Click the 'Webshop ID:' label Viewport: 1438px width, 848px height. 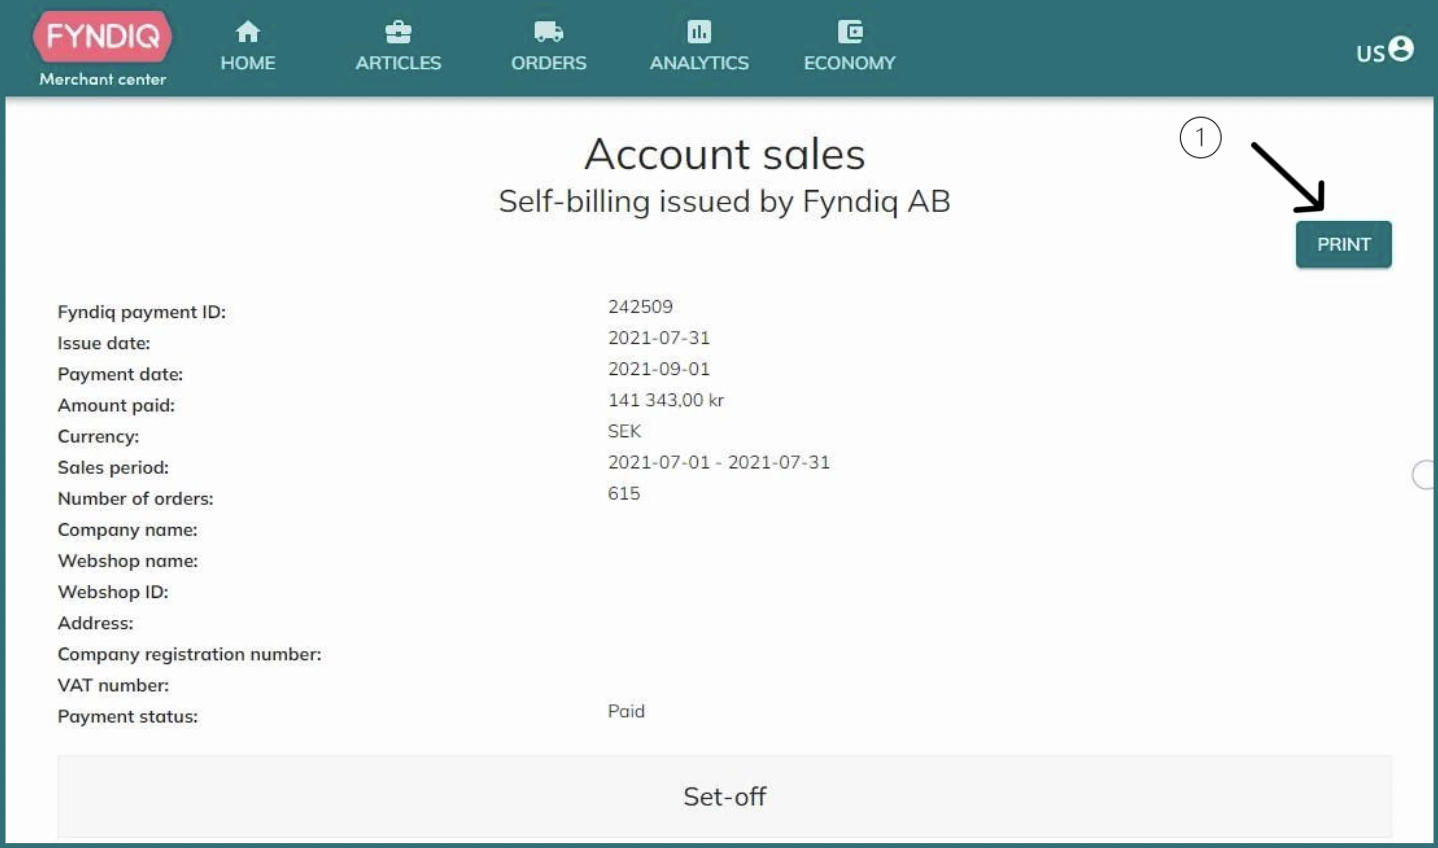[x=112, y=591]
